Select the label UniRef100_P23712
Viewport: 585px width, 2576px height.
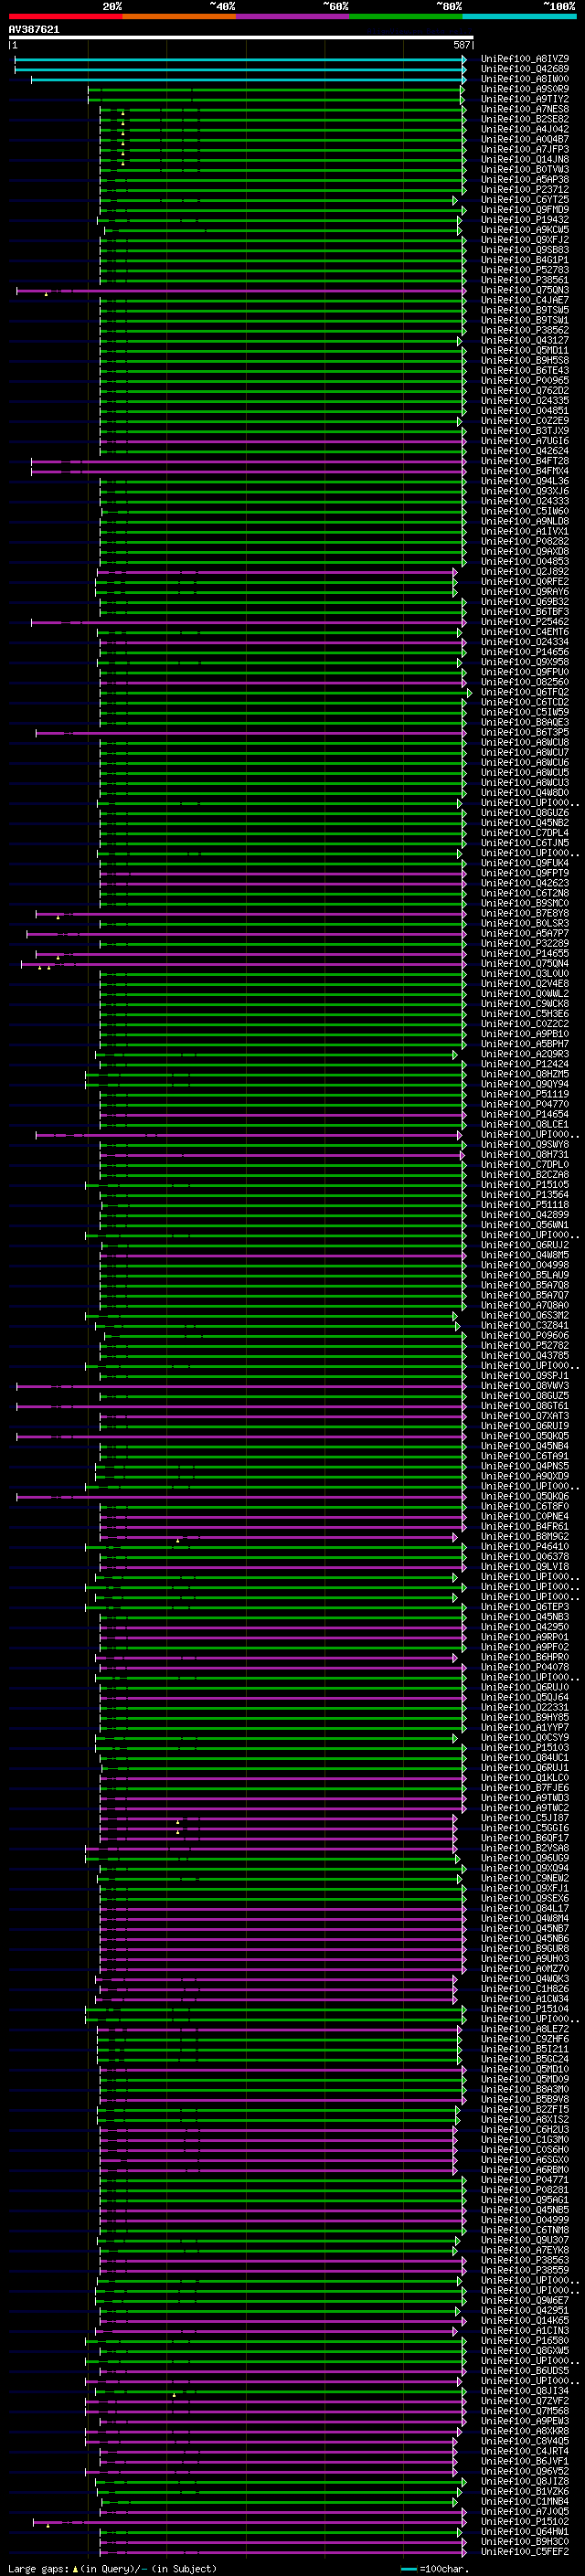tap(525, 189)
